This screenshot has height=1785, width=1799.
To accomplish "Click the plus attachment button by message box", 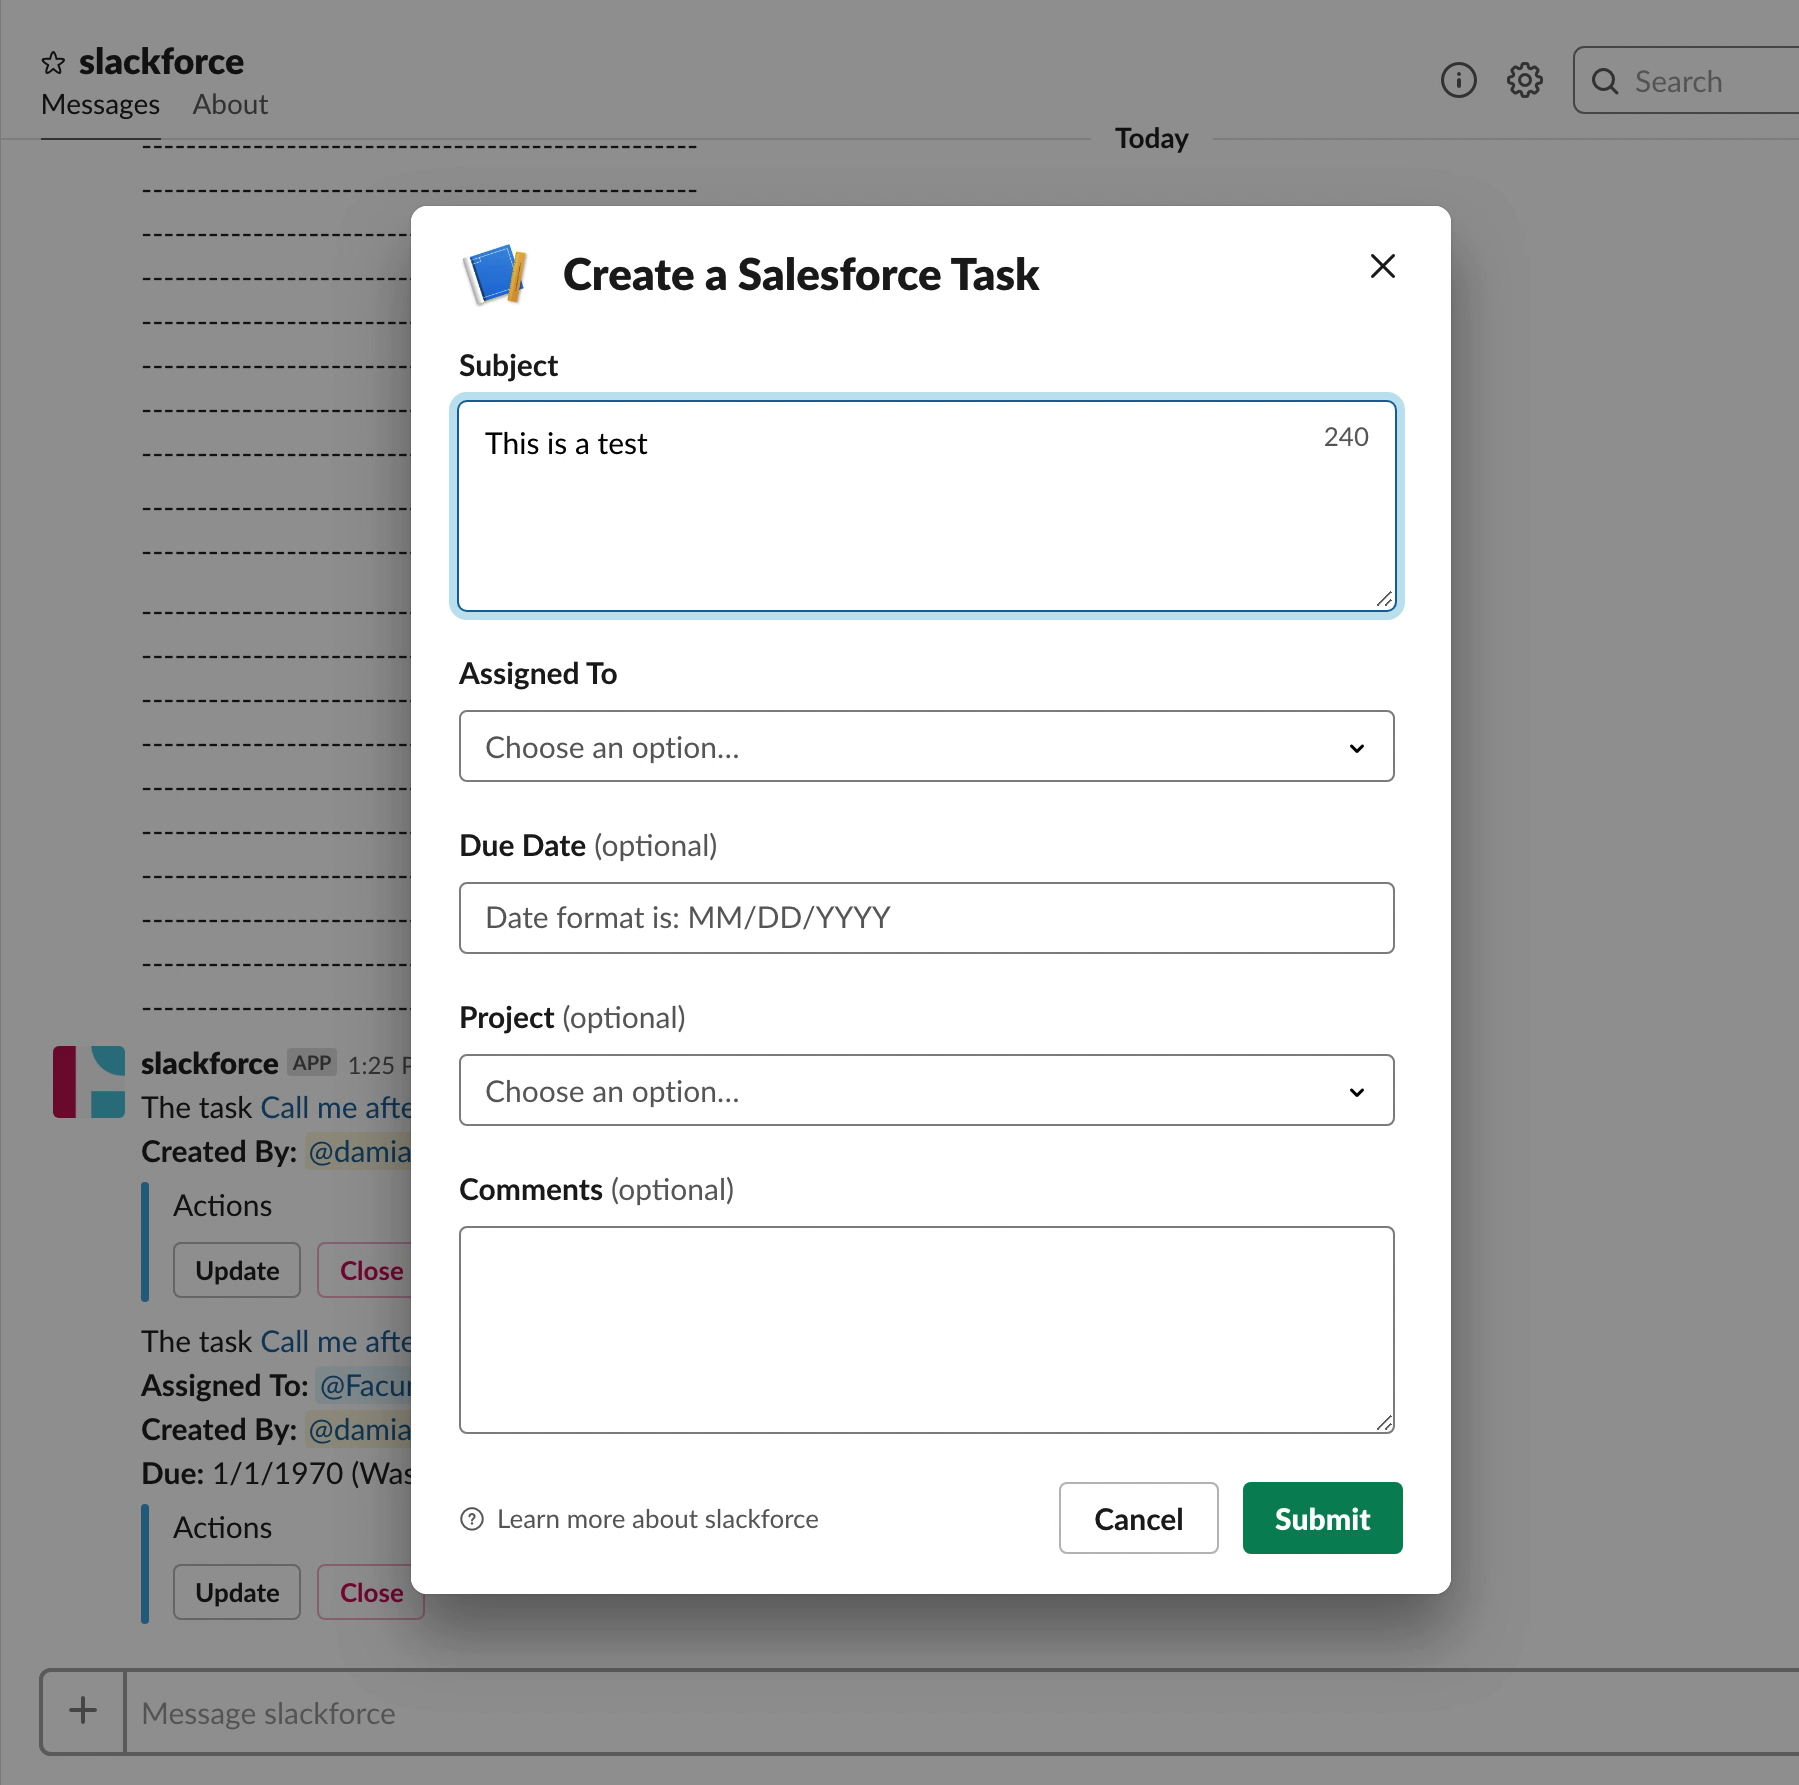I will click(x=83, y=1711).
